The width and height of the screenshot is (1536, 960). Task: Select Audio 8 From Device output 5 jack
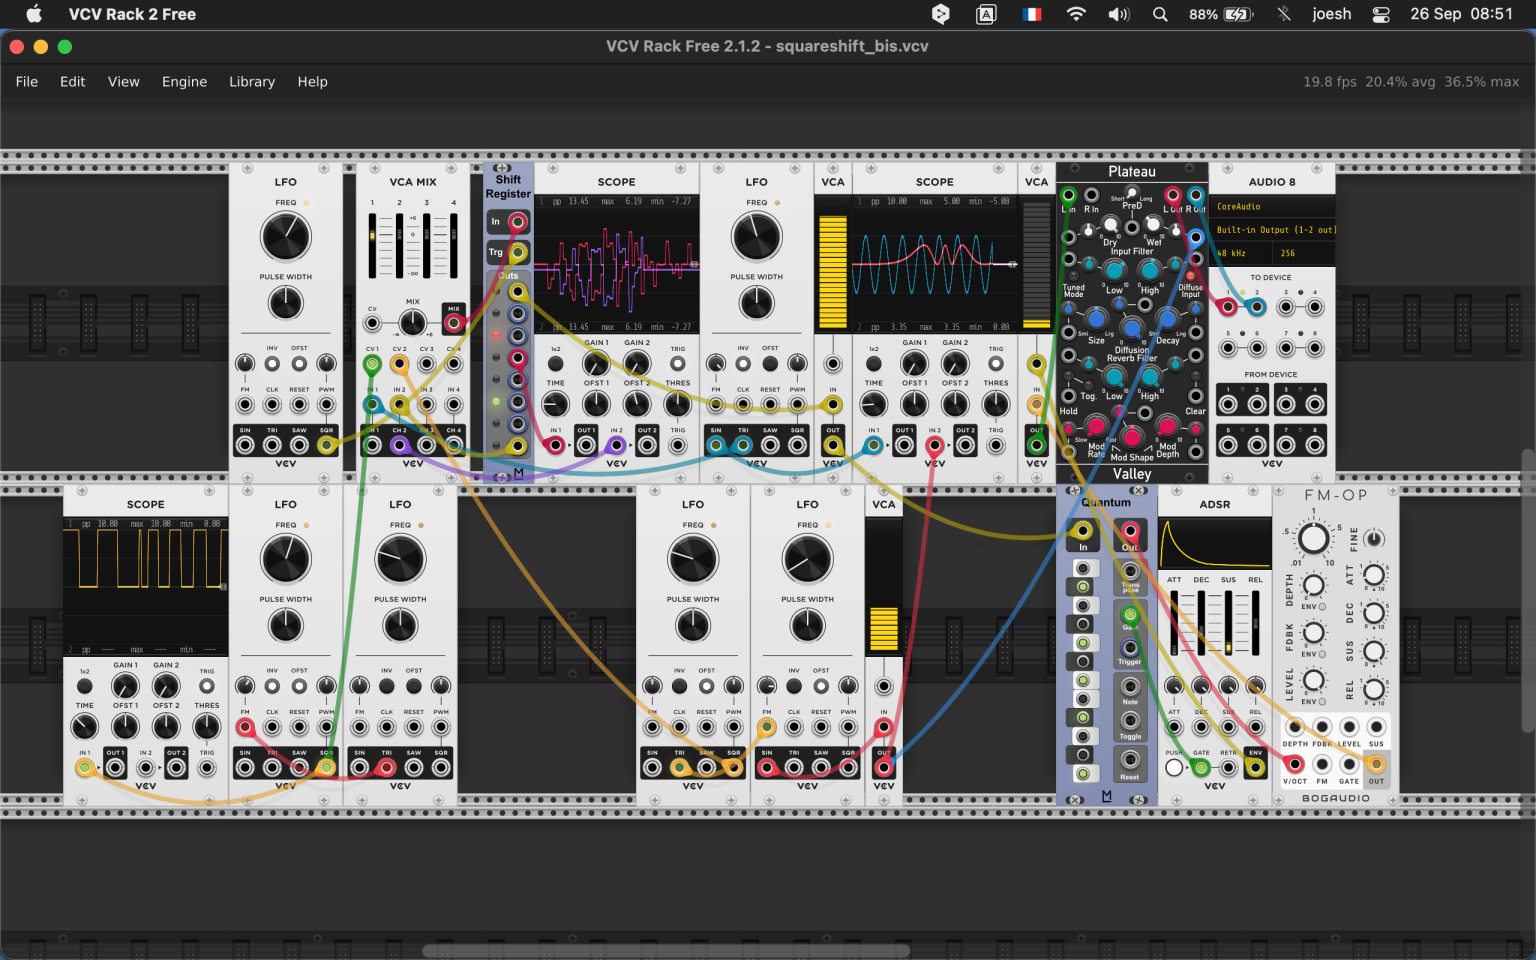[1229, 444]
